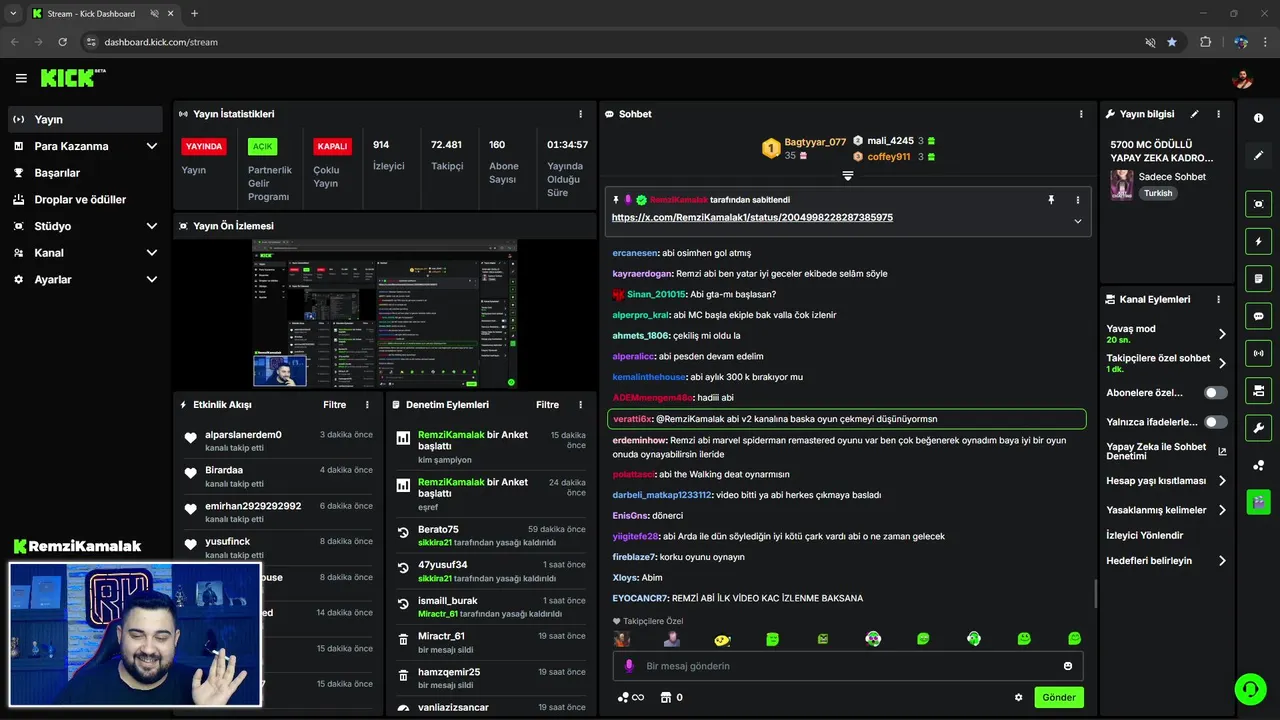Select Yayın in the sidebar
Screen dimensions: 1280x720
click(x=85, y=119)
